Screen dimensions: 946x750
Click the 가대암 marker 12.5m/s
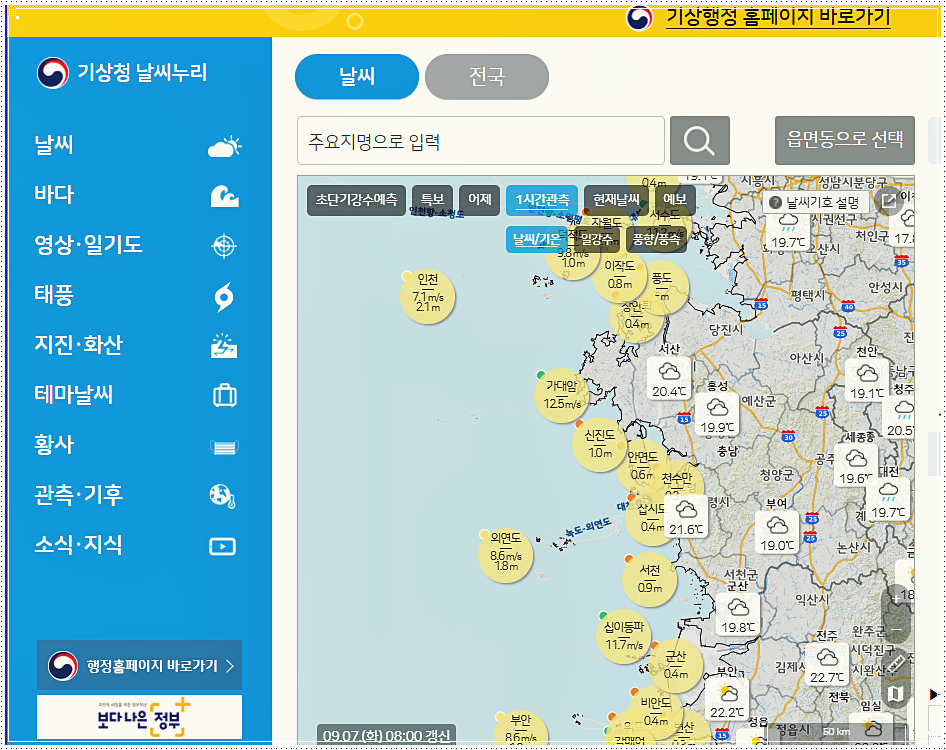coord(562,395)
